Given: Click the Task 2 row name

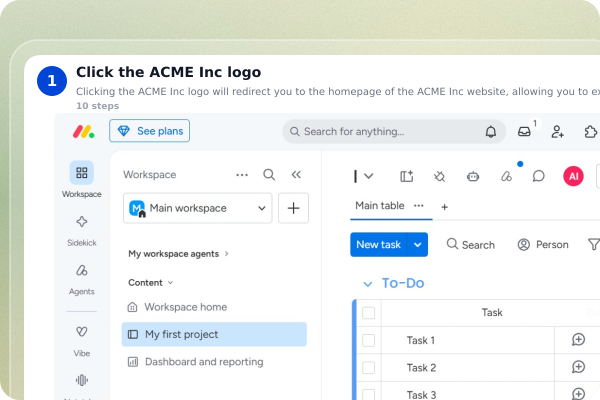Looking at the screenshot, I should point(421,368).
